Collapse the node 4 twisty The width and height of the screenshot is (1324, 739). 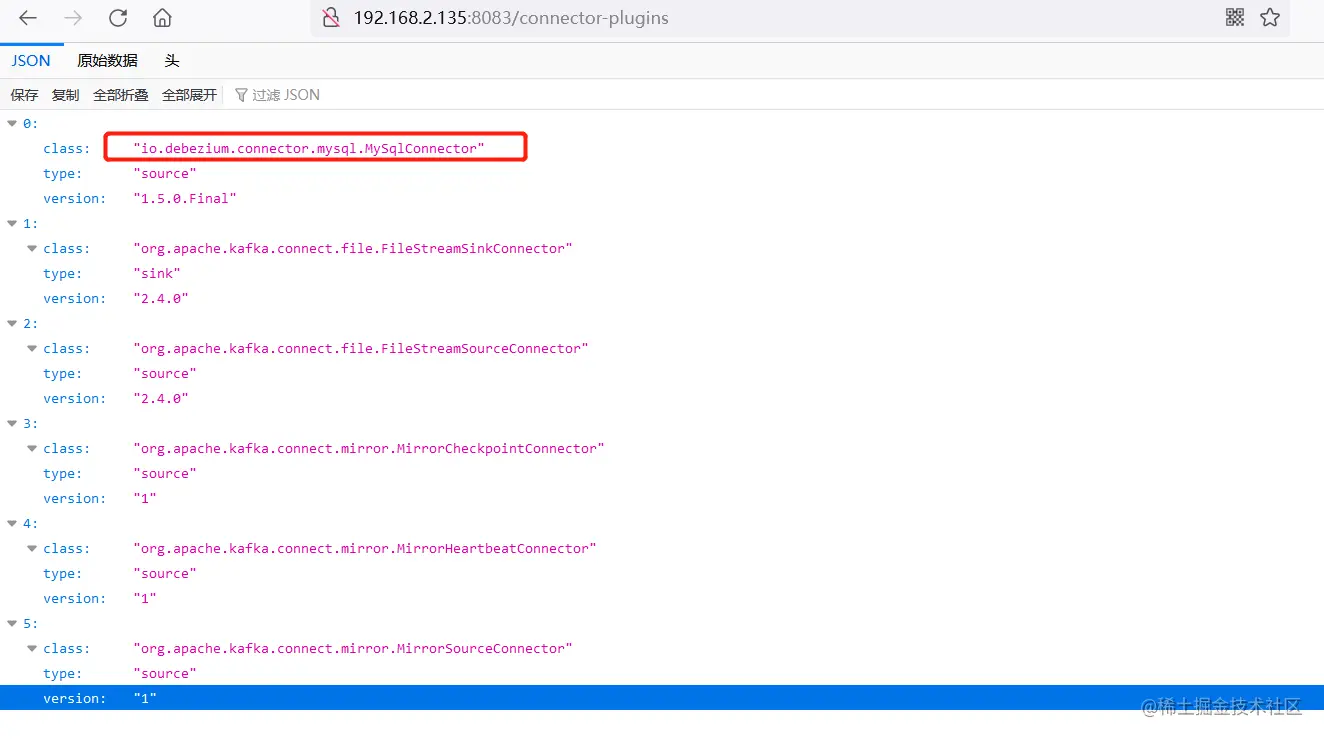(12, 523)
